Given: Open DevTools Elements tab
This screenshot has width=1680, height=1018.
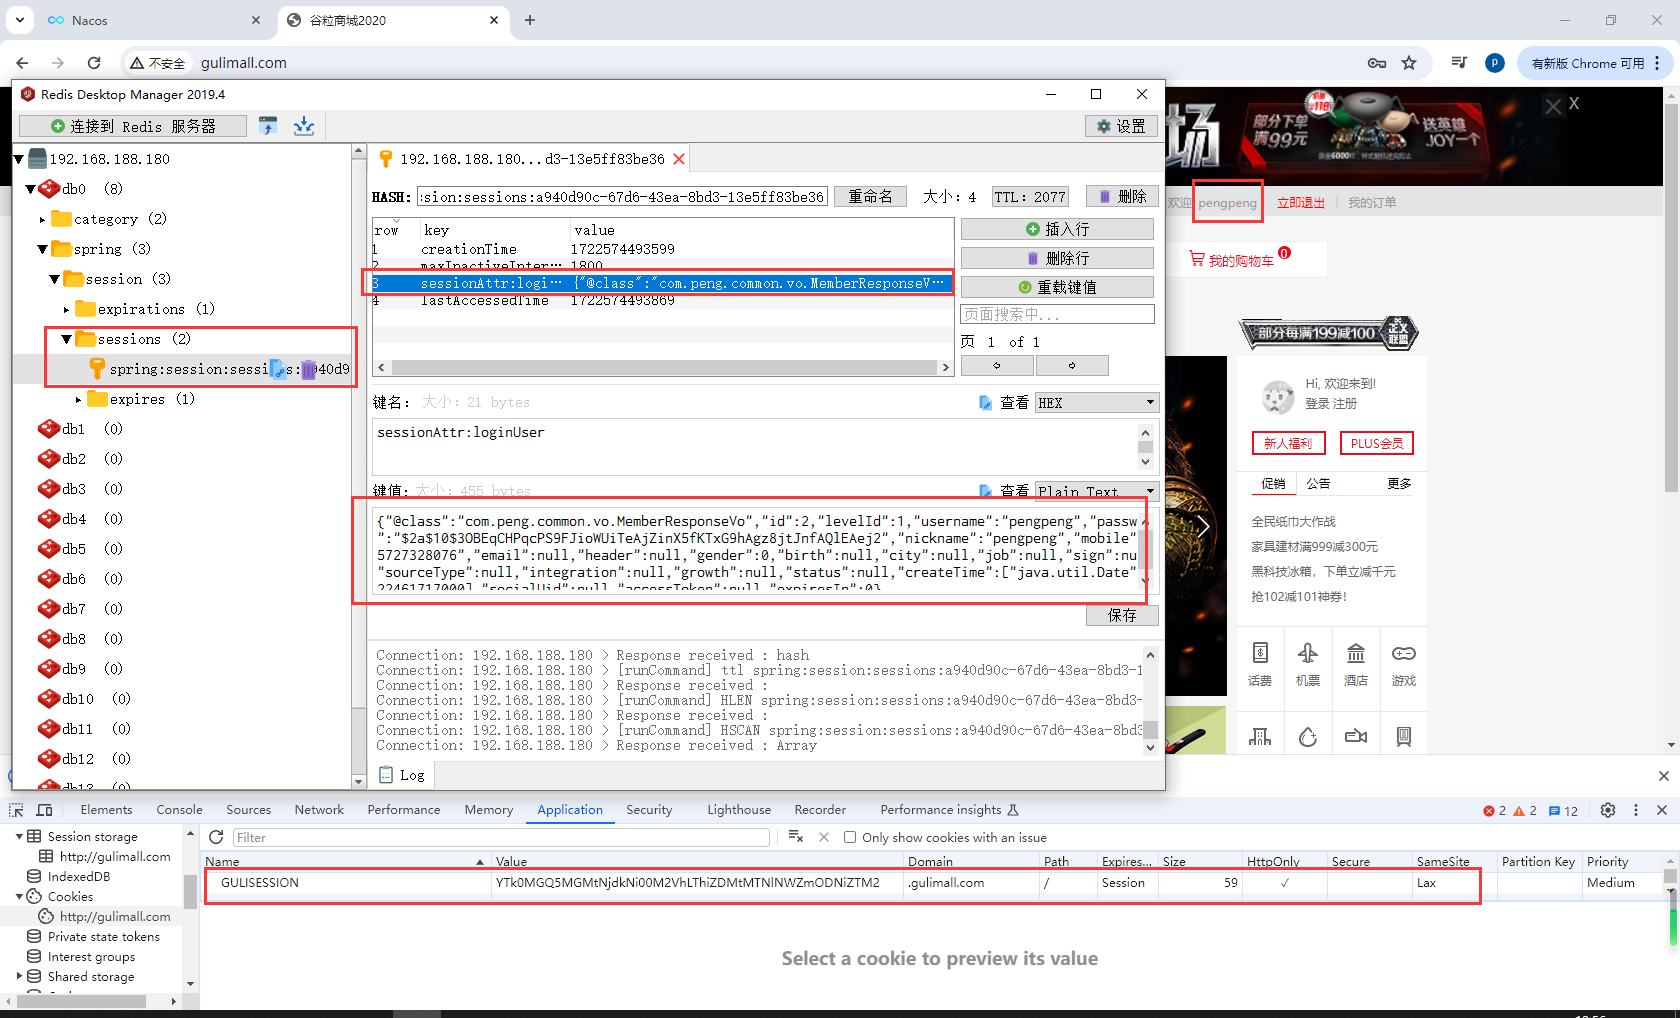Looking at the screenshot, I should tap(106, 810).
